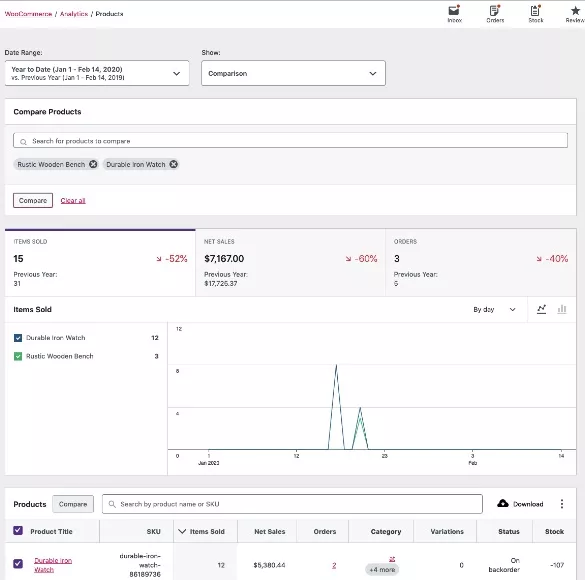The height and width of the screenshot is (580, 585).
Task: Click the Download label text
Action: (x=528, y=504)
